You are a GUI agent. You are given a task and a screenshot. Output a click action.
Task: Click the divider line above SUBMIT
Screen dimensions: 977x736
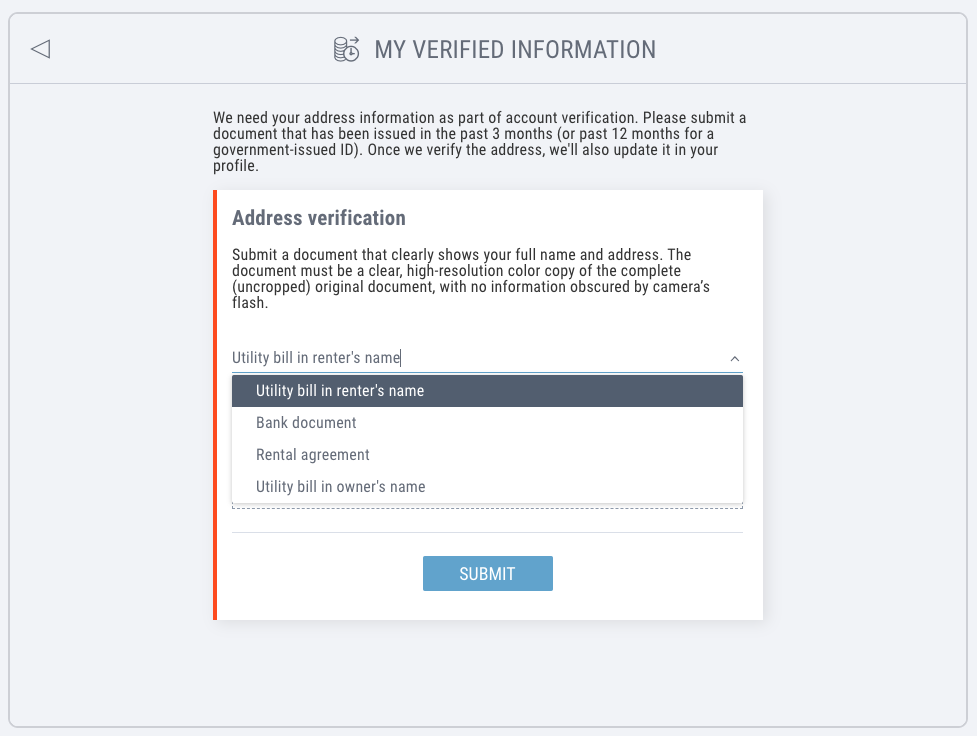(x=487, y=532)
